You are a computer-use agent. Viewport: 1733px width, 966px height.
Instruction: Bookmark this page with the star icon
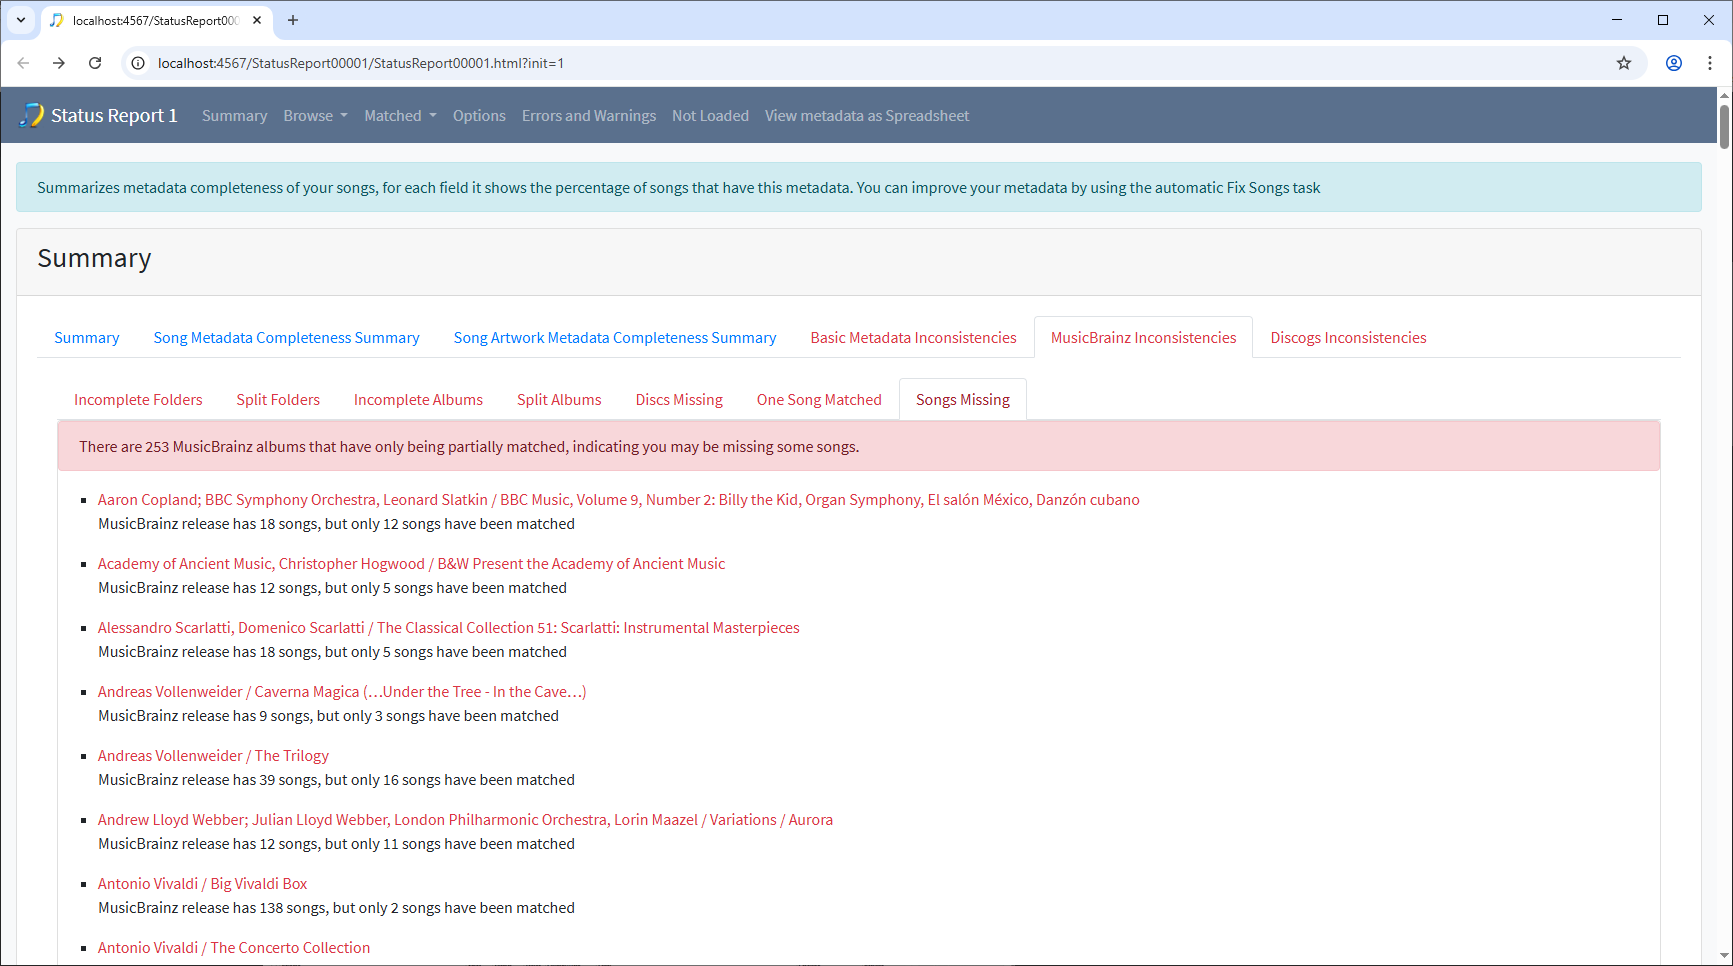1624,63
